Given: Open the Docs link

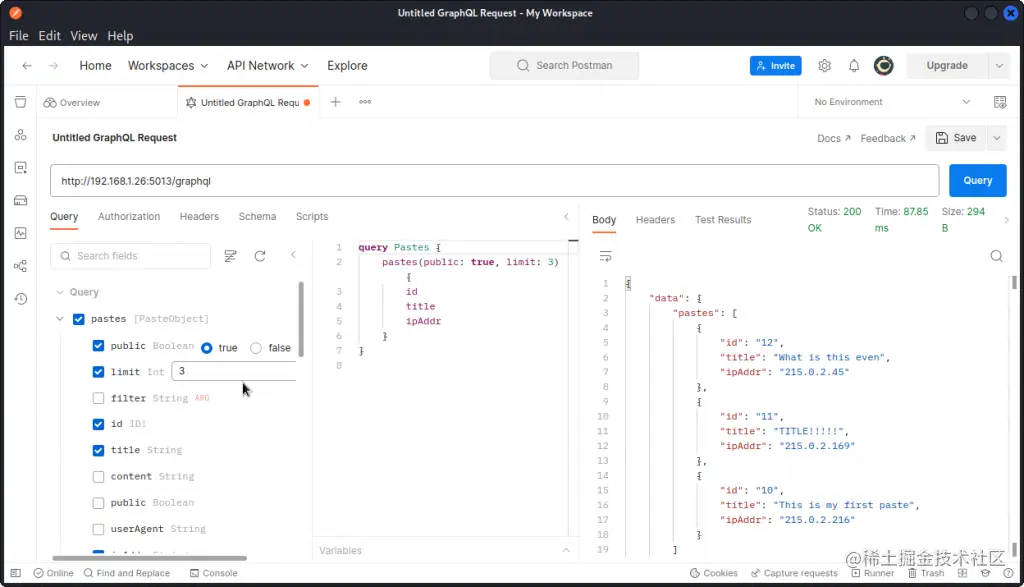Looking at the screenshot, I should coord(834,138).
